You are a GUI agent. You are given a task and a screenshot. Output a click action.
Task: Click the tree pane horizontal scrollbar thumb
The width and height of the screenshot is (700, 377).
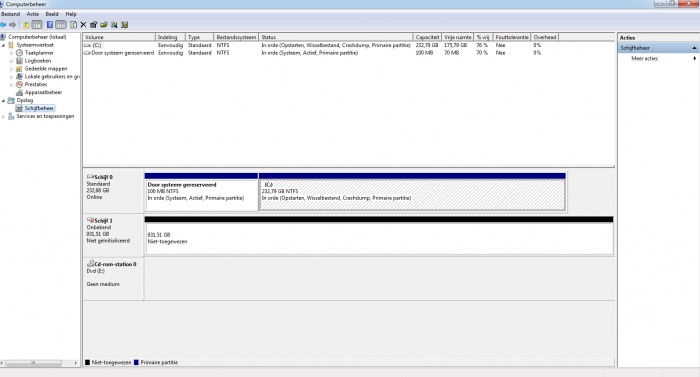point(33,363)
